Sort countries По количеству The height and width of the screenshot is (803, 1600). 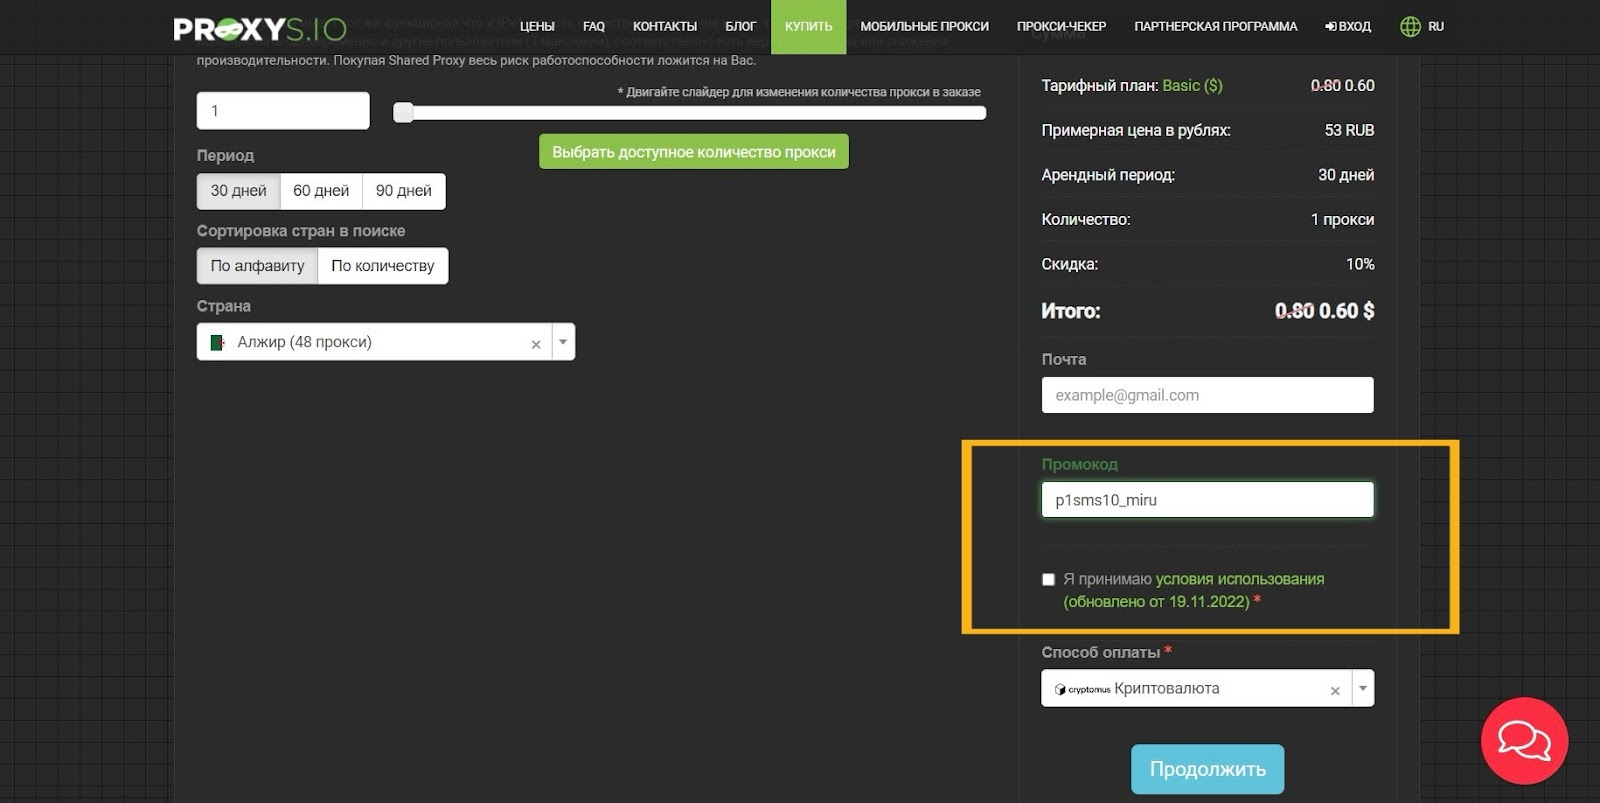point(383,266)
